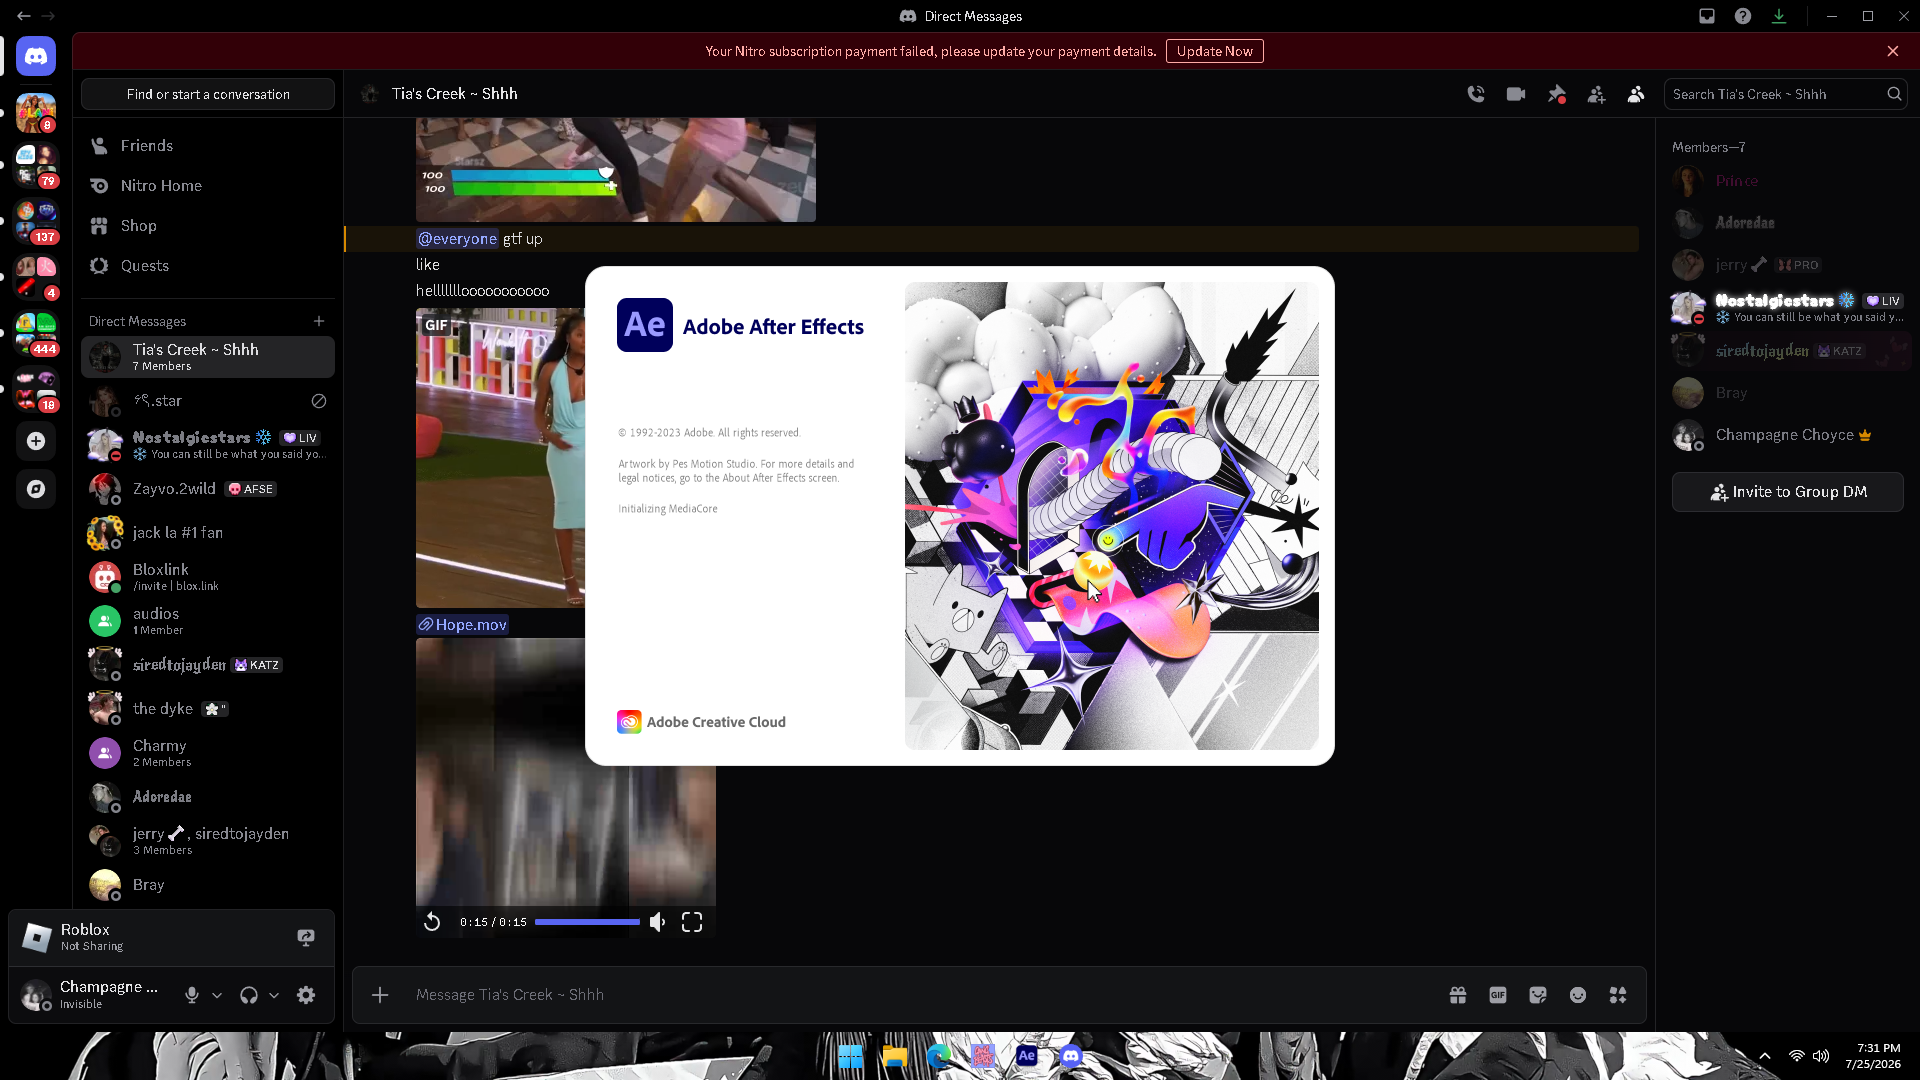Open Champagne Choyce in members list
Viewport: 1920px width, 1080px height.
pos(1787,435)
